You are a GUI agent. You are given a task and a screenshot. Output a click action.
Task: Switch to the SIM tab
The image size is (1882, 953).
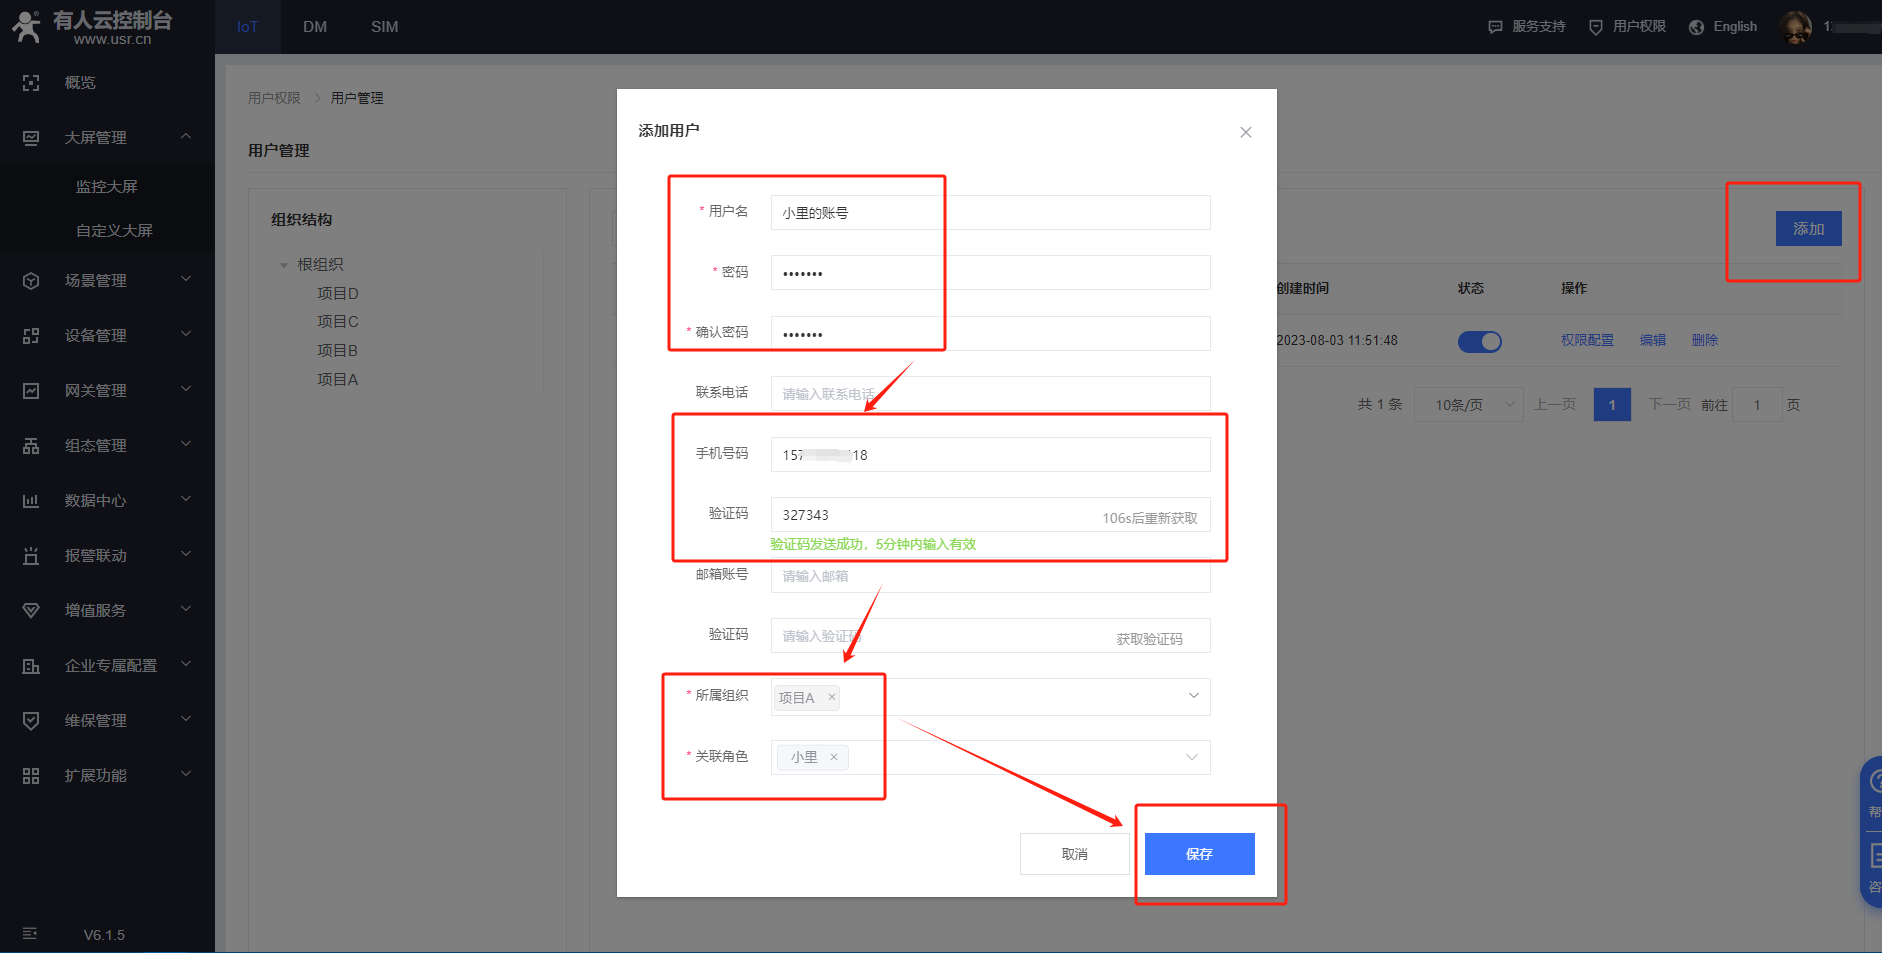(x=384, y=27)
